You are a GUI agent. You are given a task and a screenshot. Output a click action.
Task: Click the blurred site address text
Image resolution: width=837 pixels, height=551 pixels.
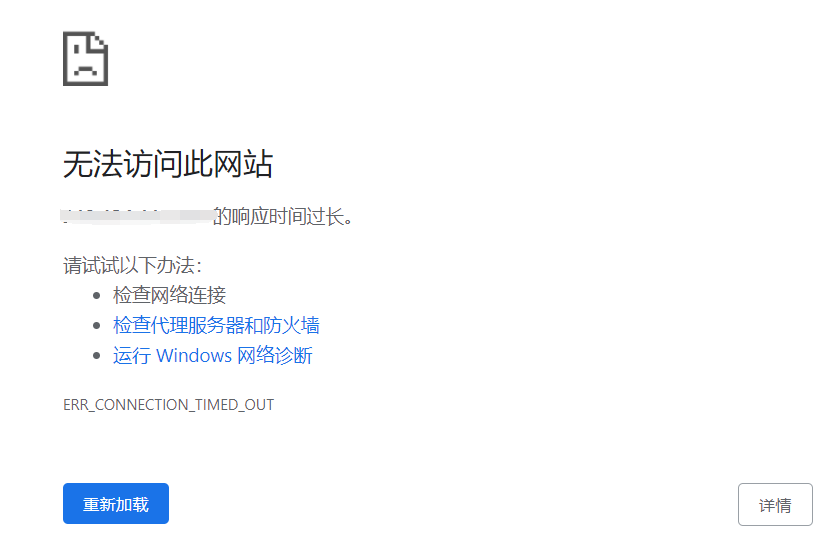coord(138,216)
